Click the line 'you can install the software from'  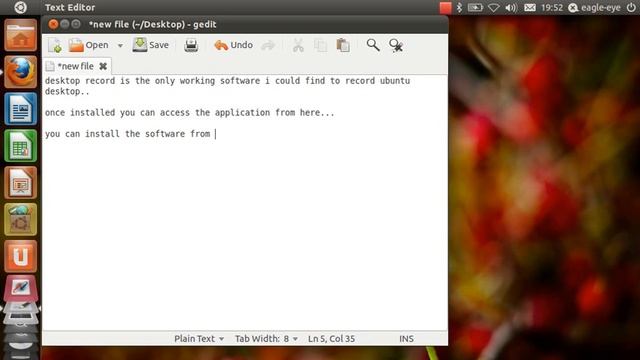click(x=127, y=134)
